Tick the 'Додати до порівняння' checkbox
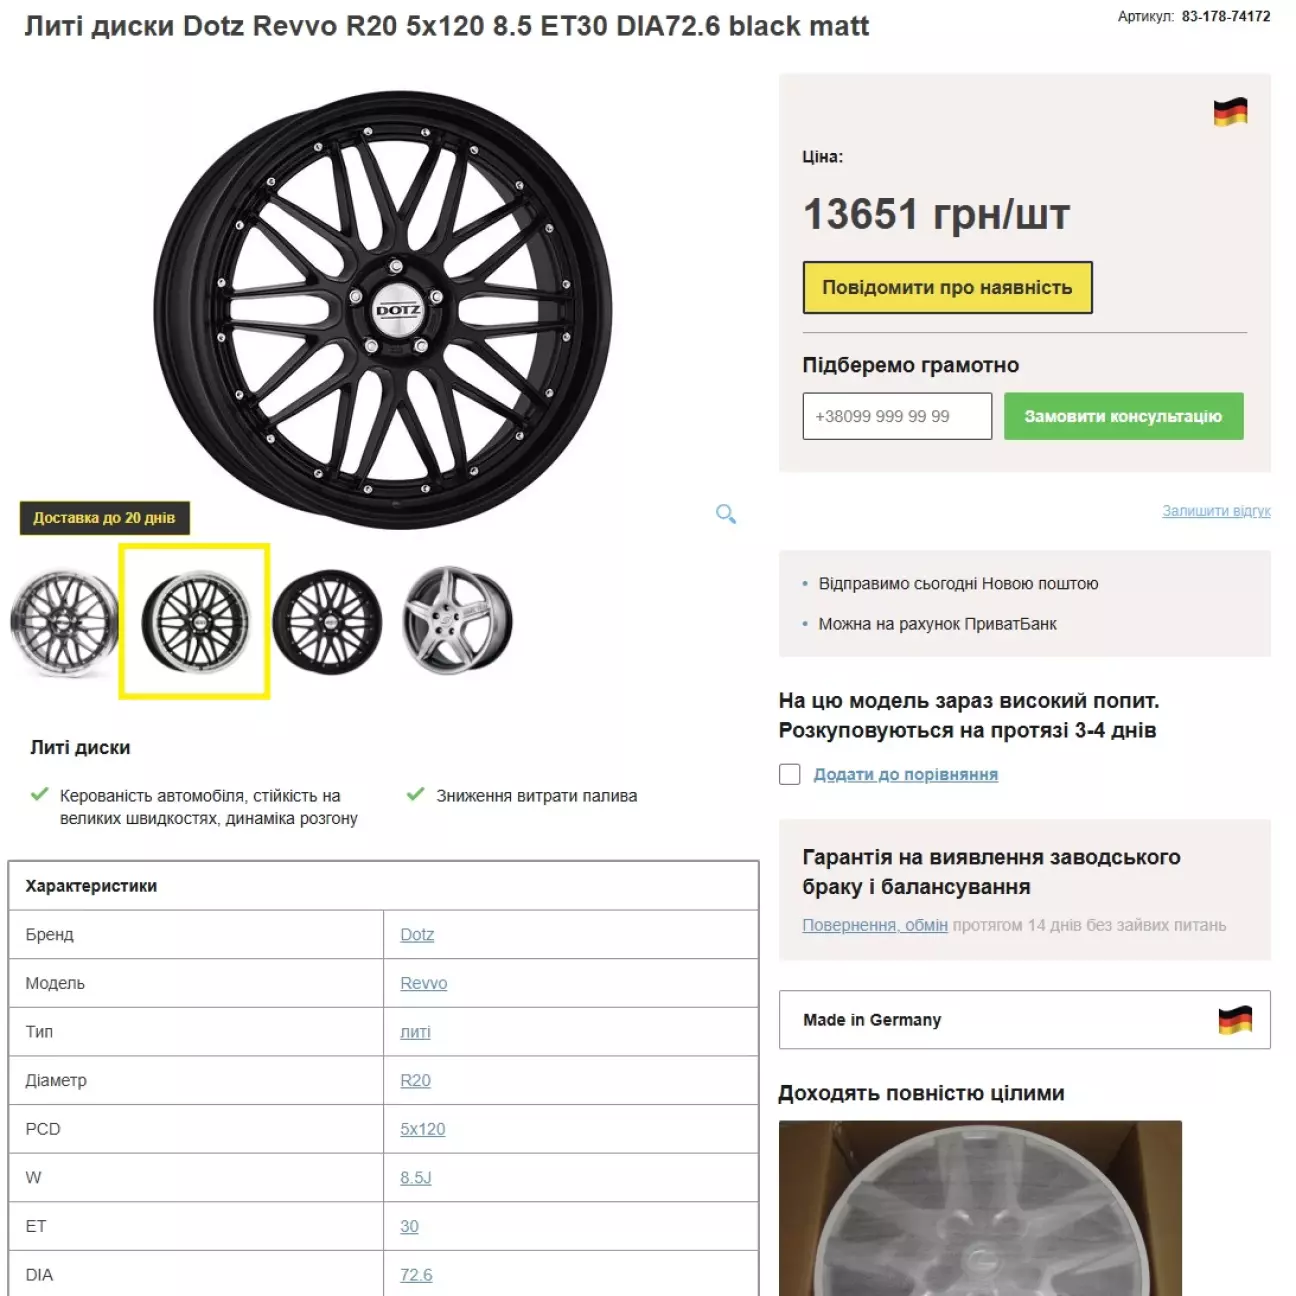This screenshot has height=1296, width=1296. pyautogui.click(x=790, y=775)
